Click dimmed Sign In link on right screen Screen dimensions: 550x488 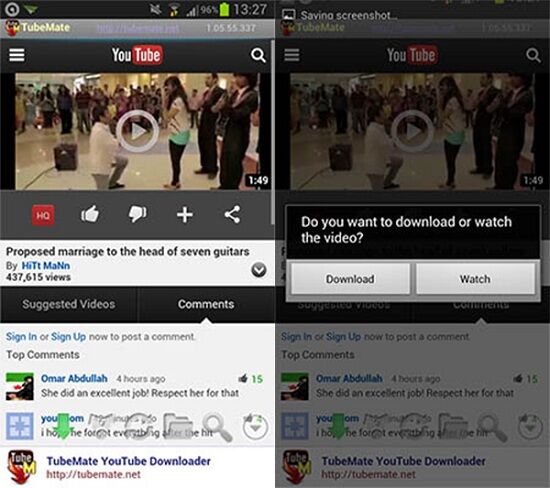(296, 337)
